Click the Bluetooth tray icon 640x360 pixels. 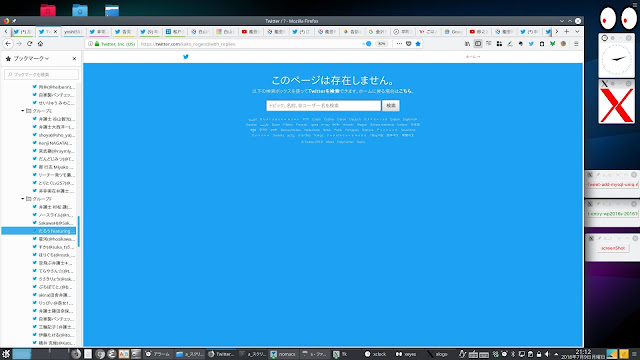click(x=513, y=354)
